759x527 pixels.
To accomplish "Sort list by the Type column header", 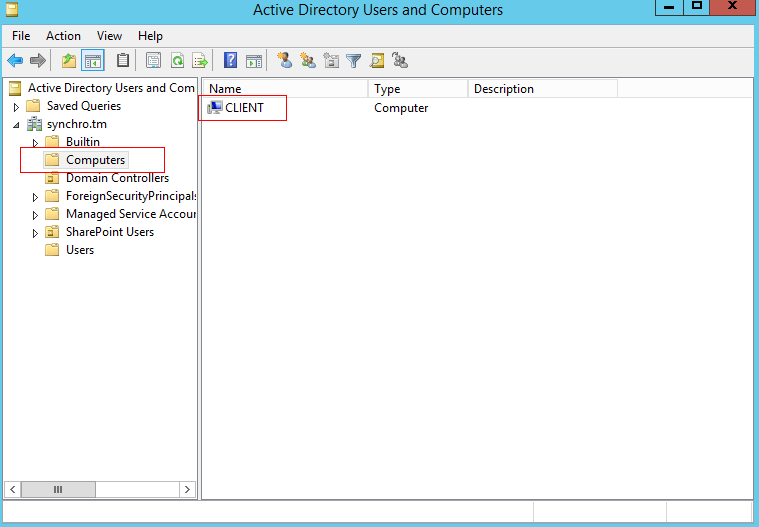I will [x=418, y=89].
